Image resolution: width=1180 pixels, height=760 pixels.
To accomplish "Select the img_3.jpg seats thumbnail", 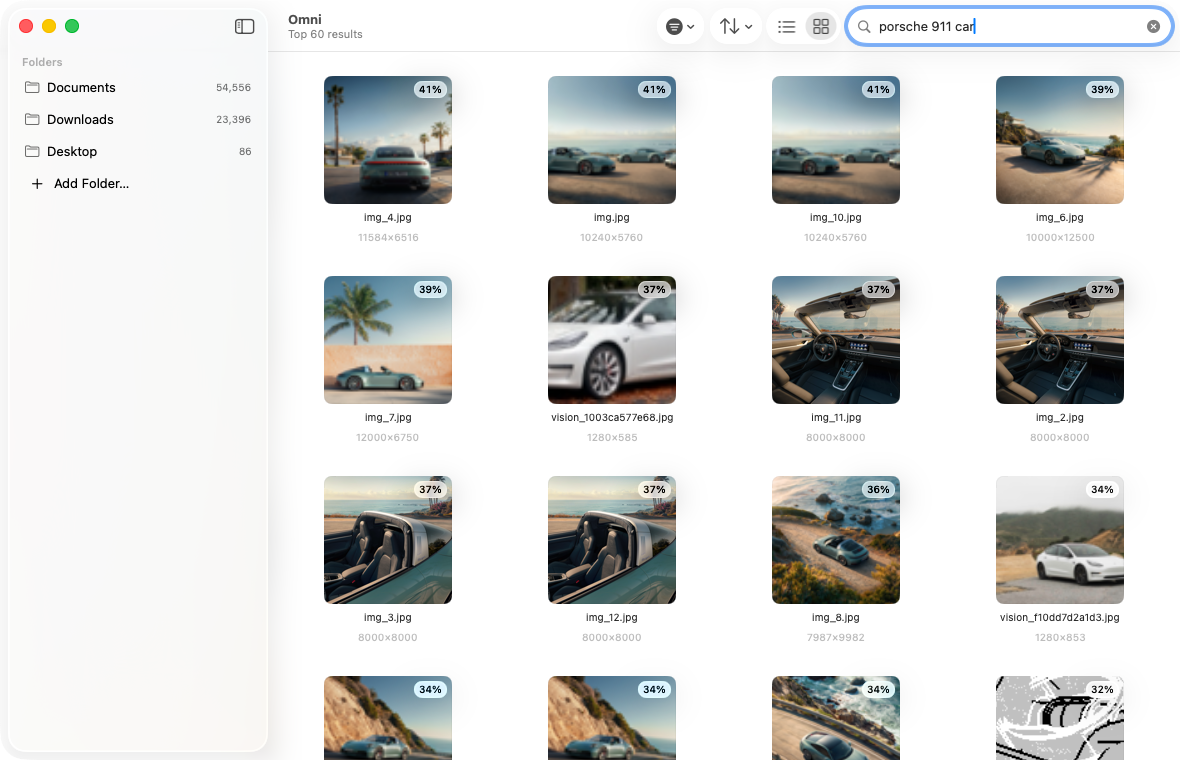I will 388,540.
